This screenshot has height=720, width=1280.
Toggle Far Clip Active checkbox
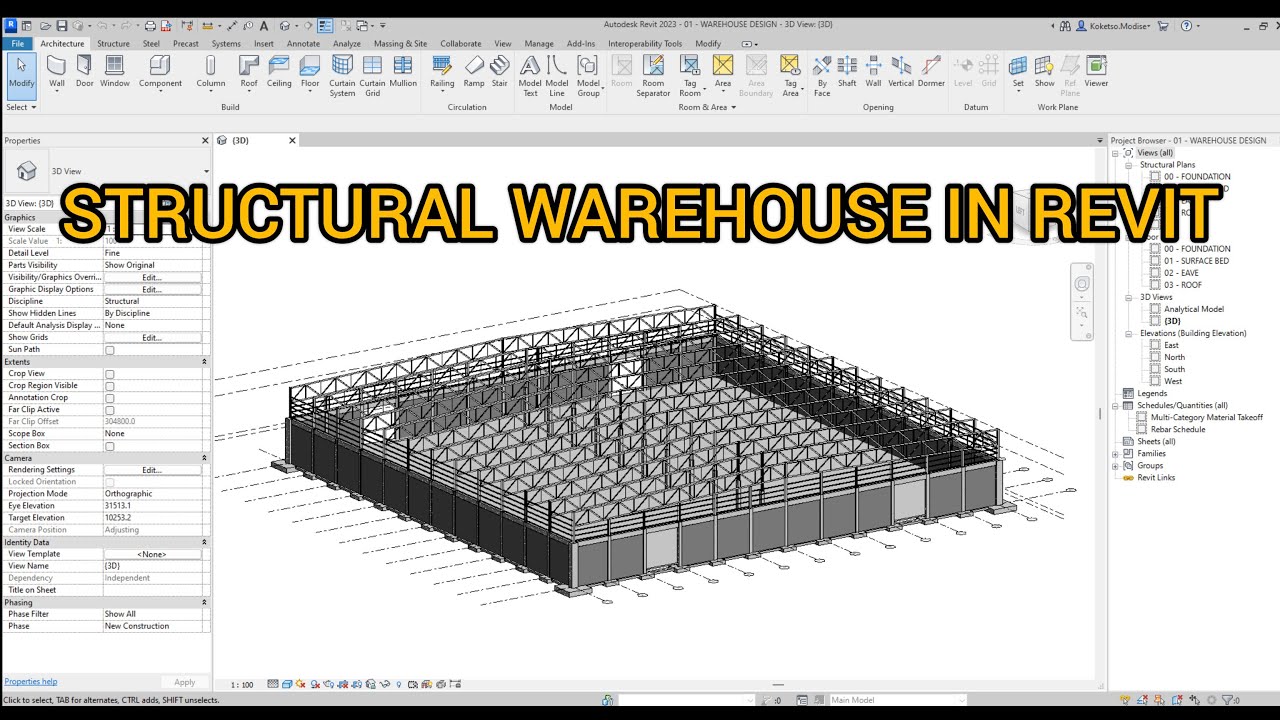click(110, 410)
